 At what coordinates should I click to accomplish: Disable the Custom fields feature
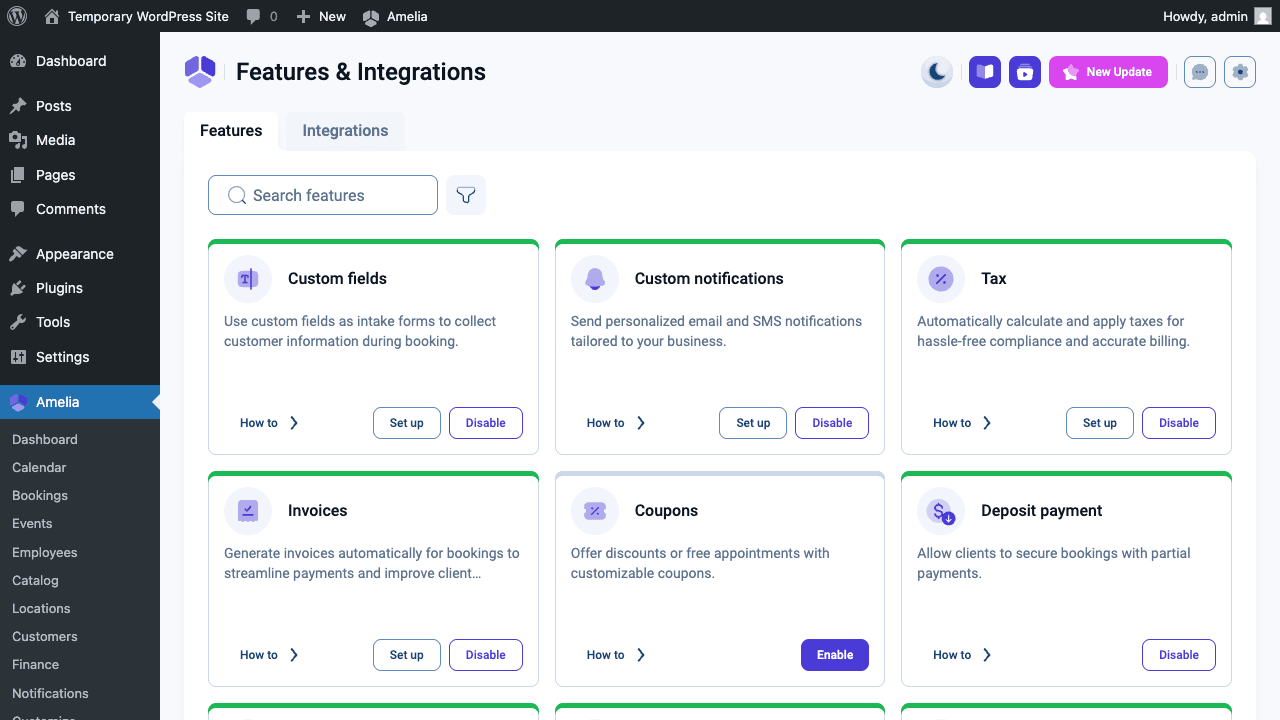tap(485, 423)
